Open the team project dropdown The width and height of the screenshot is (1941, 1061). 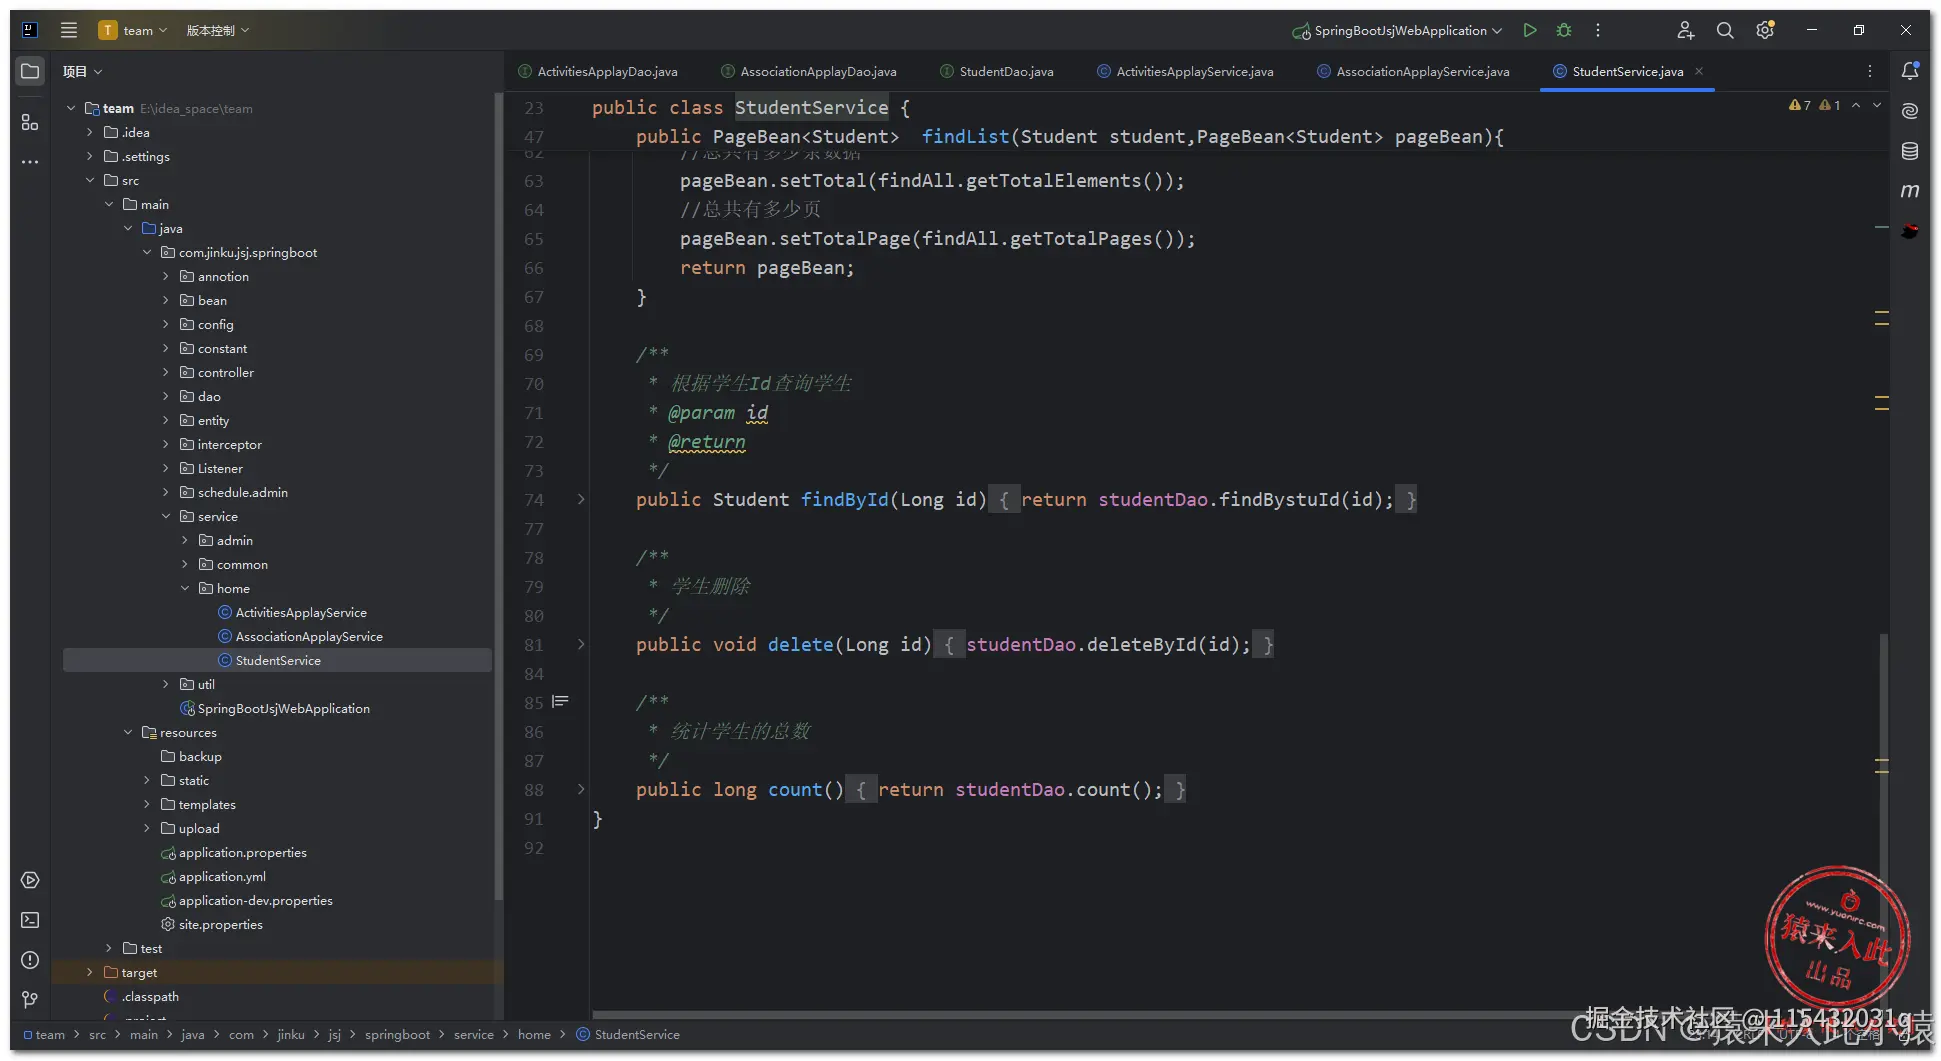coord(134,30)
